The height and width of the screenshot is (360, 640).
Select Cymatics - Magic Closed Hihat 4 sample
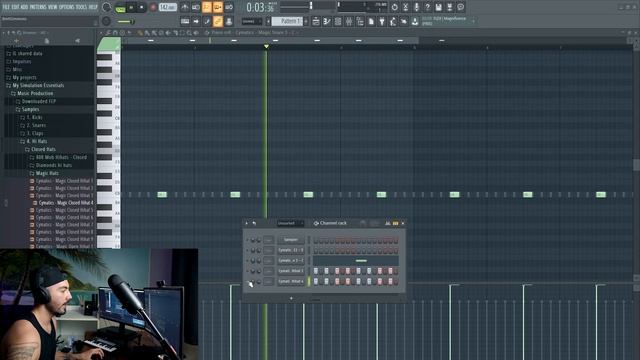65,203
